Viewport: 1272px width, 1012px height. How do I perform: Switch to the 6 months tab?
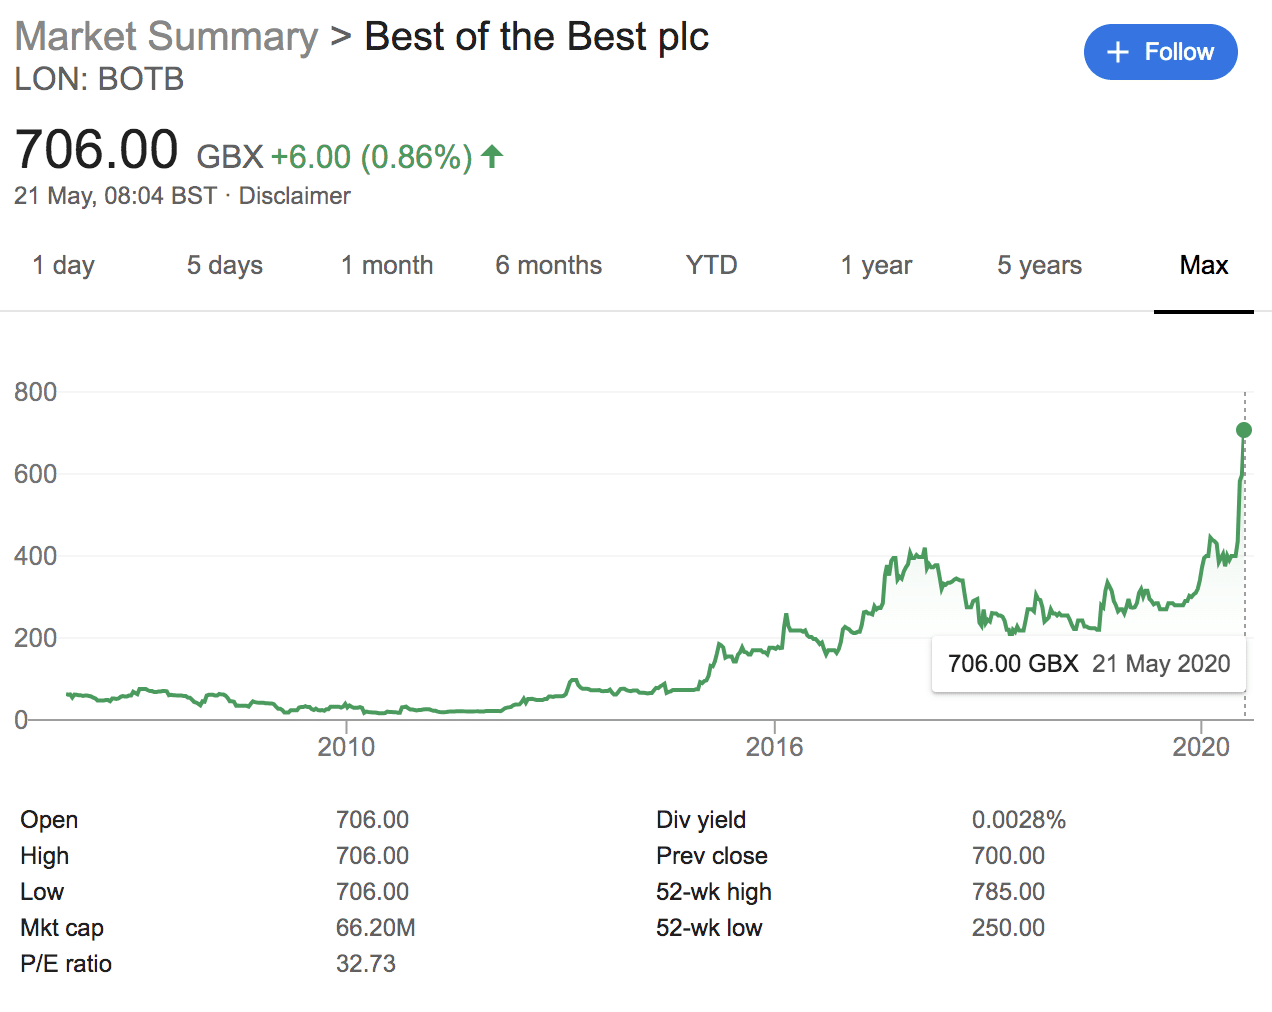point(549,265)
